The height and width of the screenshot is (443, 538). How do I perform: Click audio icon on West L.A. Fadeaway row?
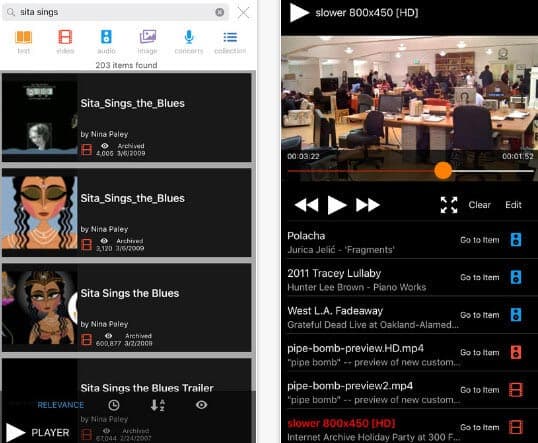[516, 315]
